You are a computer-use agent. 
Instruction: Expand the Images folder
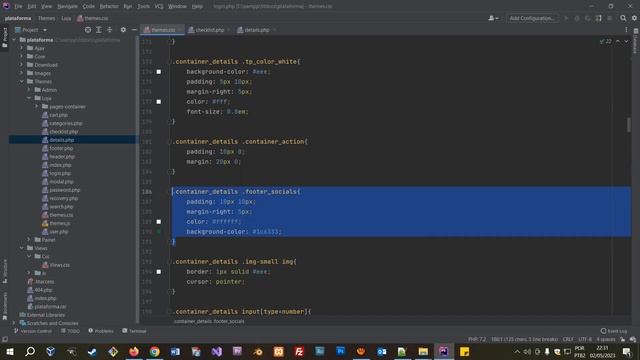tap(22, 73)
